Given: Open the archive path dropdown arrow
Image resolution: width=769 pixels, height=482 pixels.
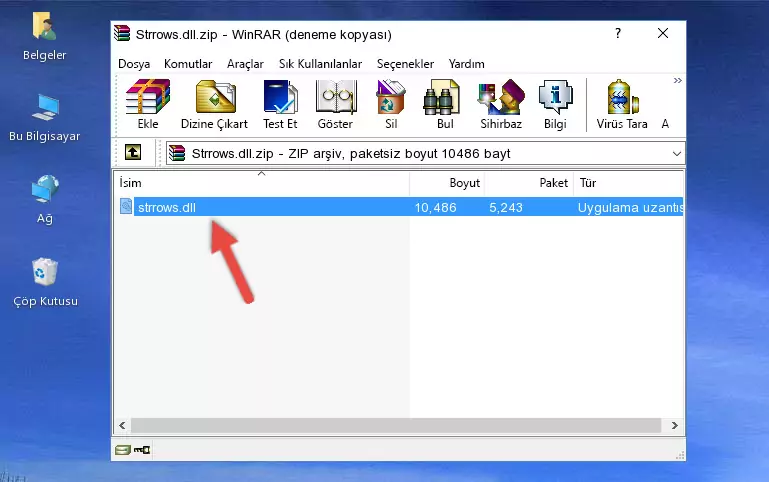Looking at the screenshot, I should pyautogui.click(x=676, y=153).
